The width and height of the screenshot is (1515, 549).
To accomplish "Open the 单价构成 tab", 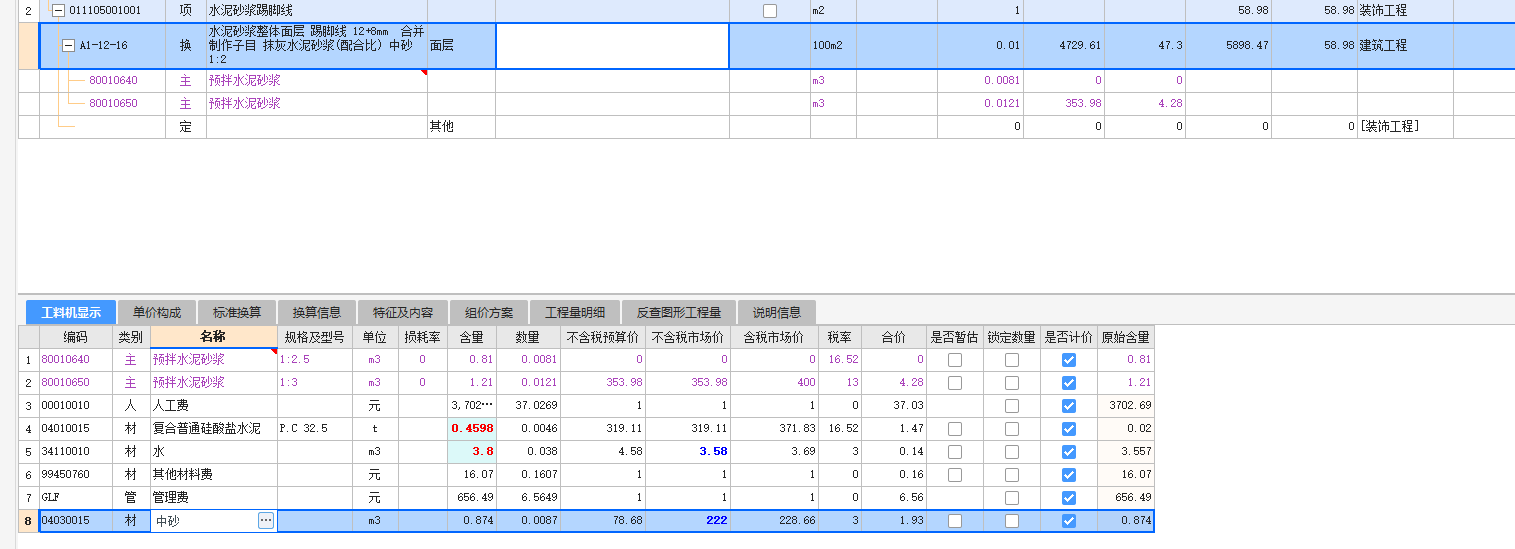I will tap(157, 312).
